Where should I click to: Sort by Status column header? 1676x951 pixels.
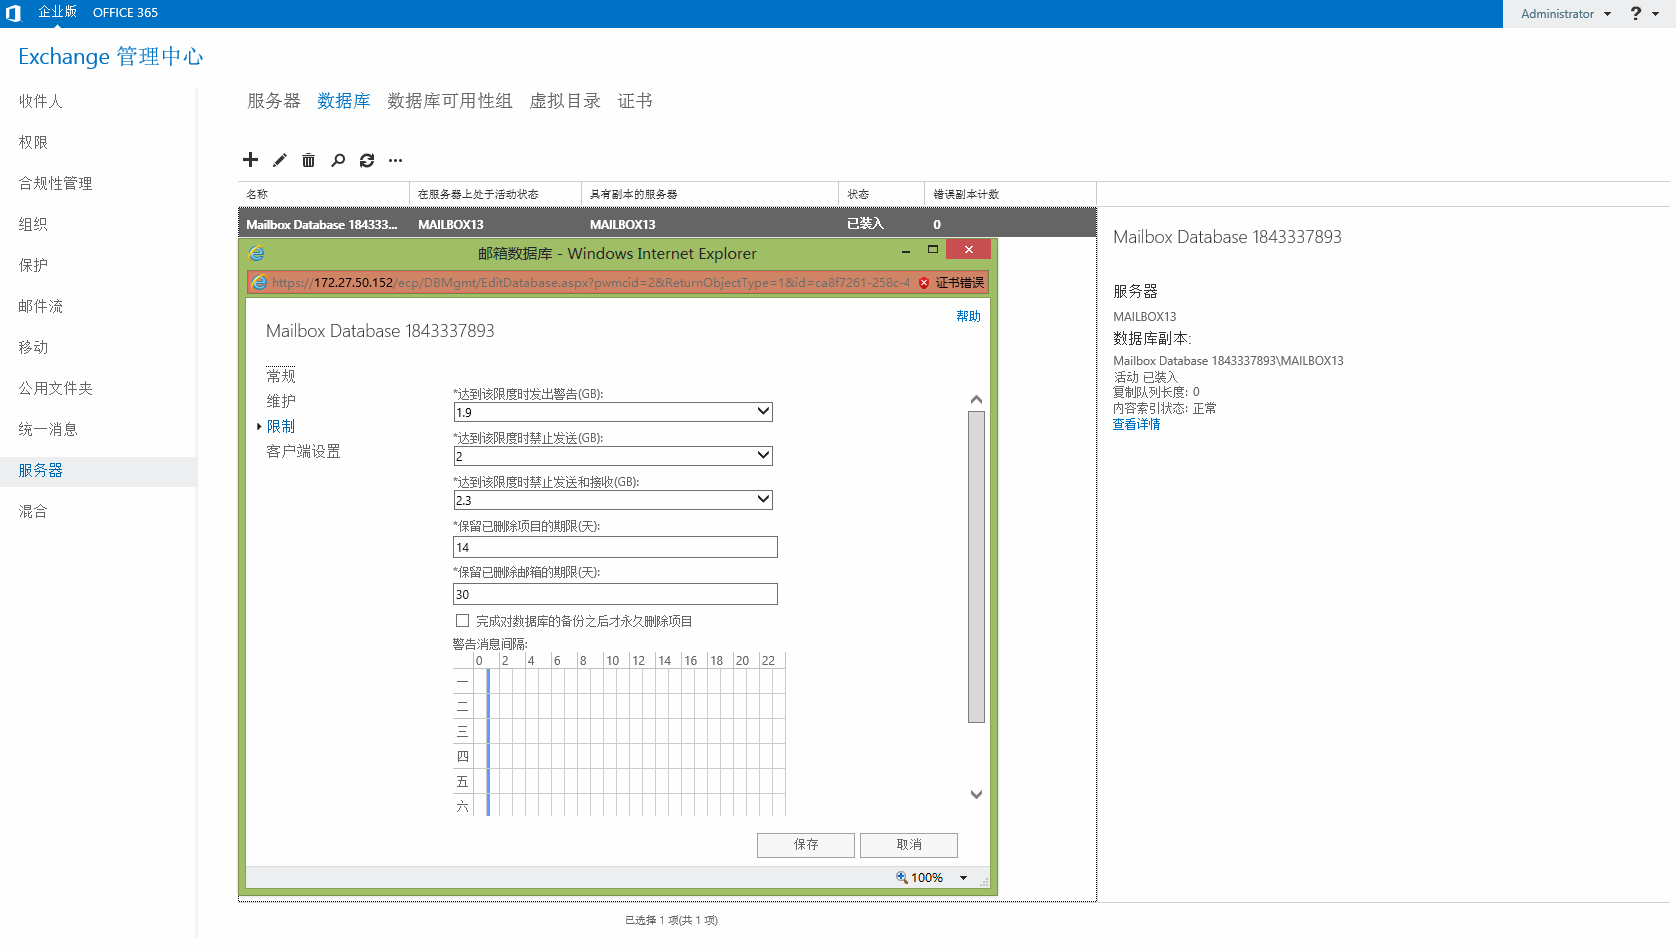[881, 194]
